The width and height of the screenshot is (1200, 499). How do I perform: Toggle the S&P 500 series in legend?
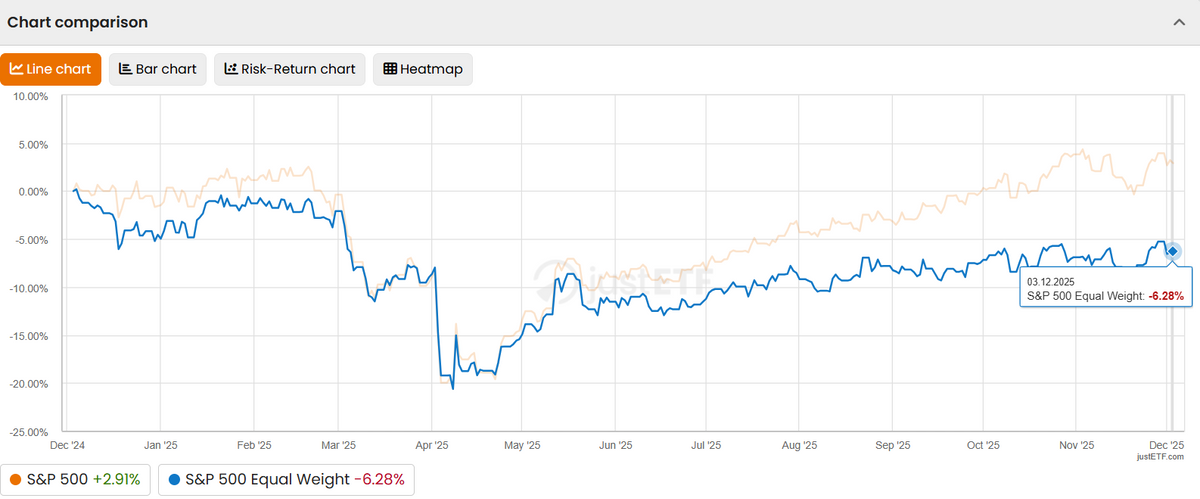pyautogui.click(x=74, y=480)
